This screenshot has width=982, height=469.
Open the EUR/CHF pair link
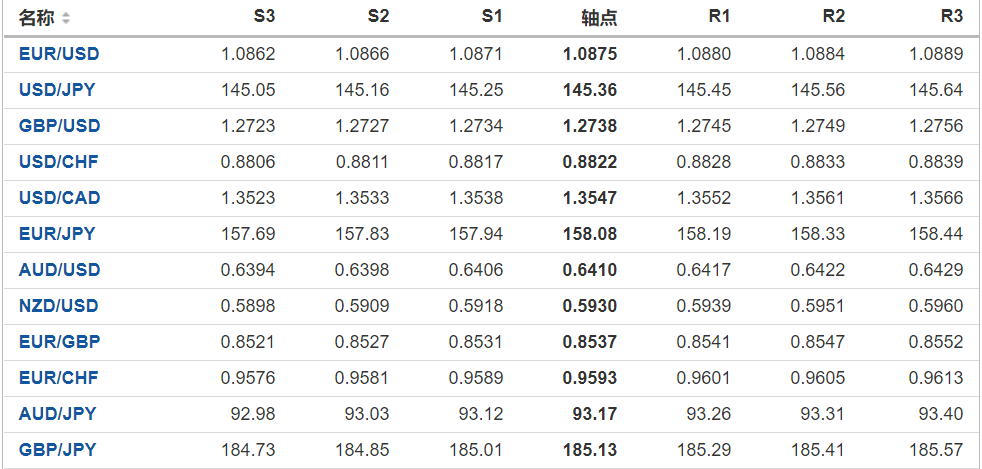(x=58, y=378)
